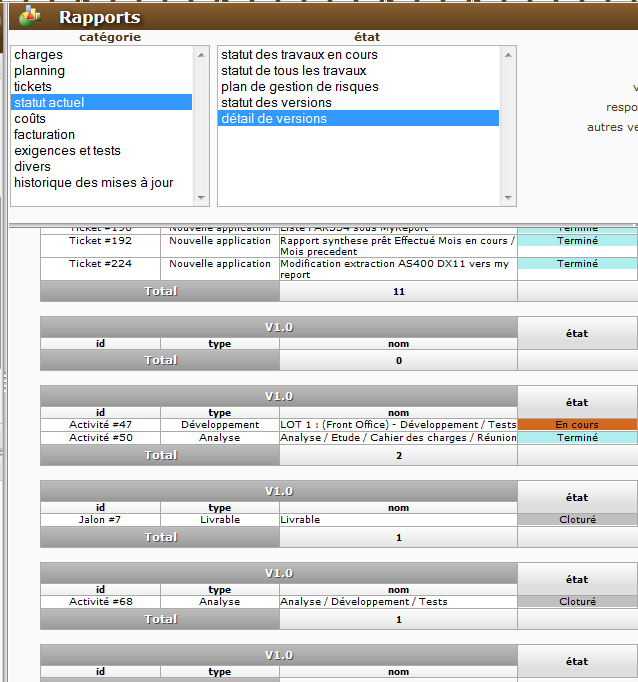Select 'exigences et tests' category
The image size is (638, 682).
(x=67, y=151)
